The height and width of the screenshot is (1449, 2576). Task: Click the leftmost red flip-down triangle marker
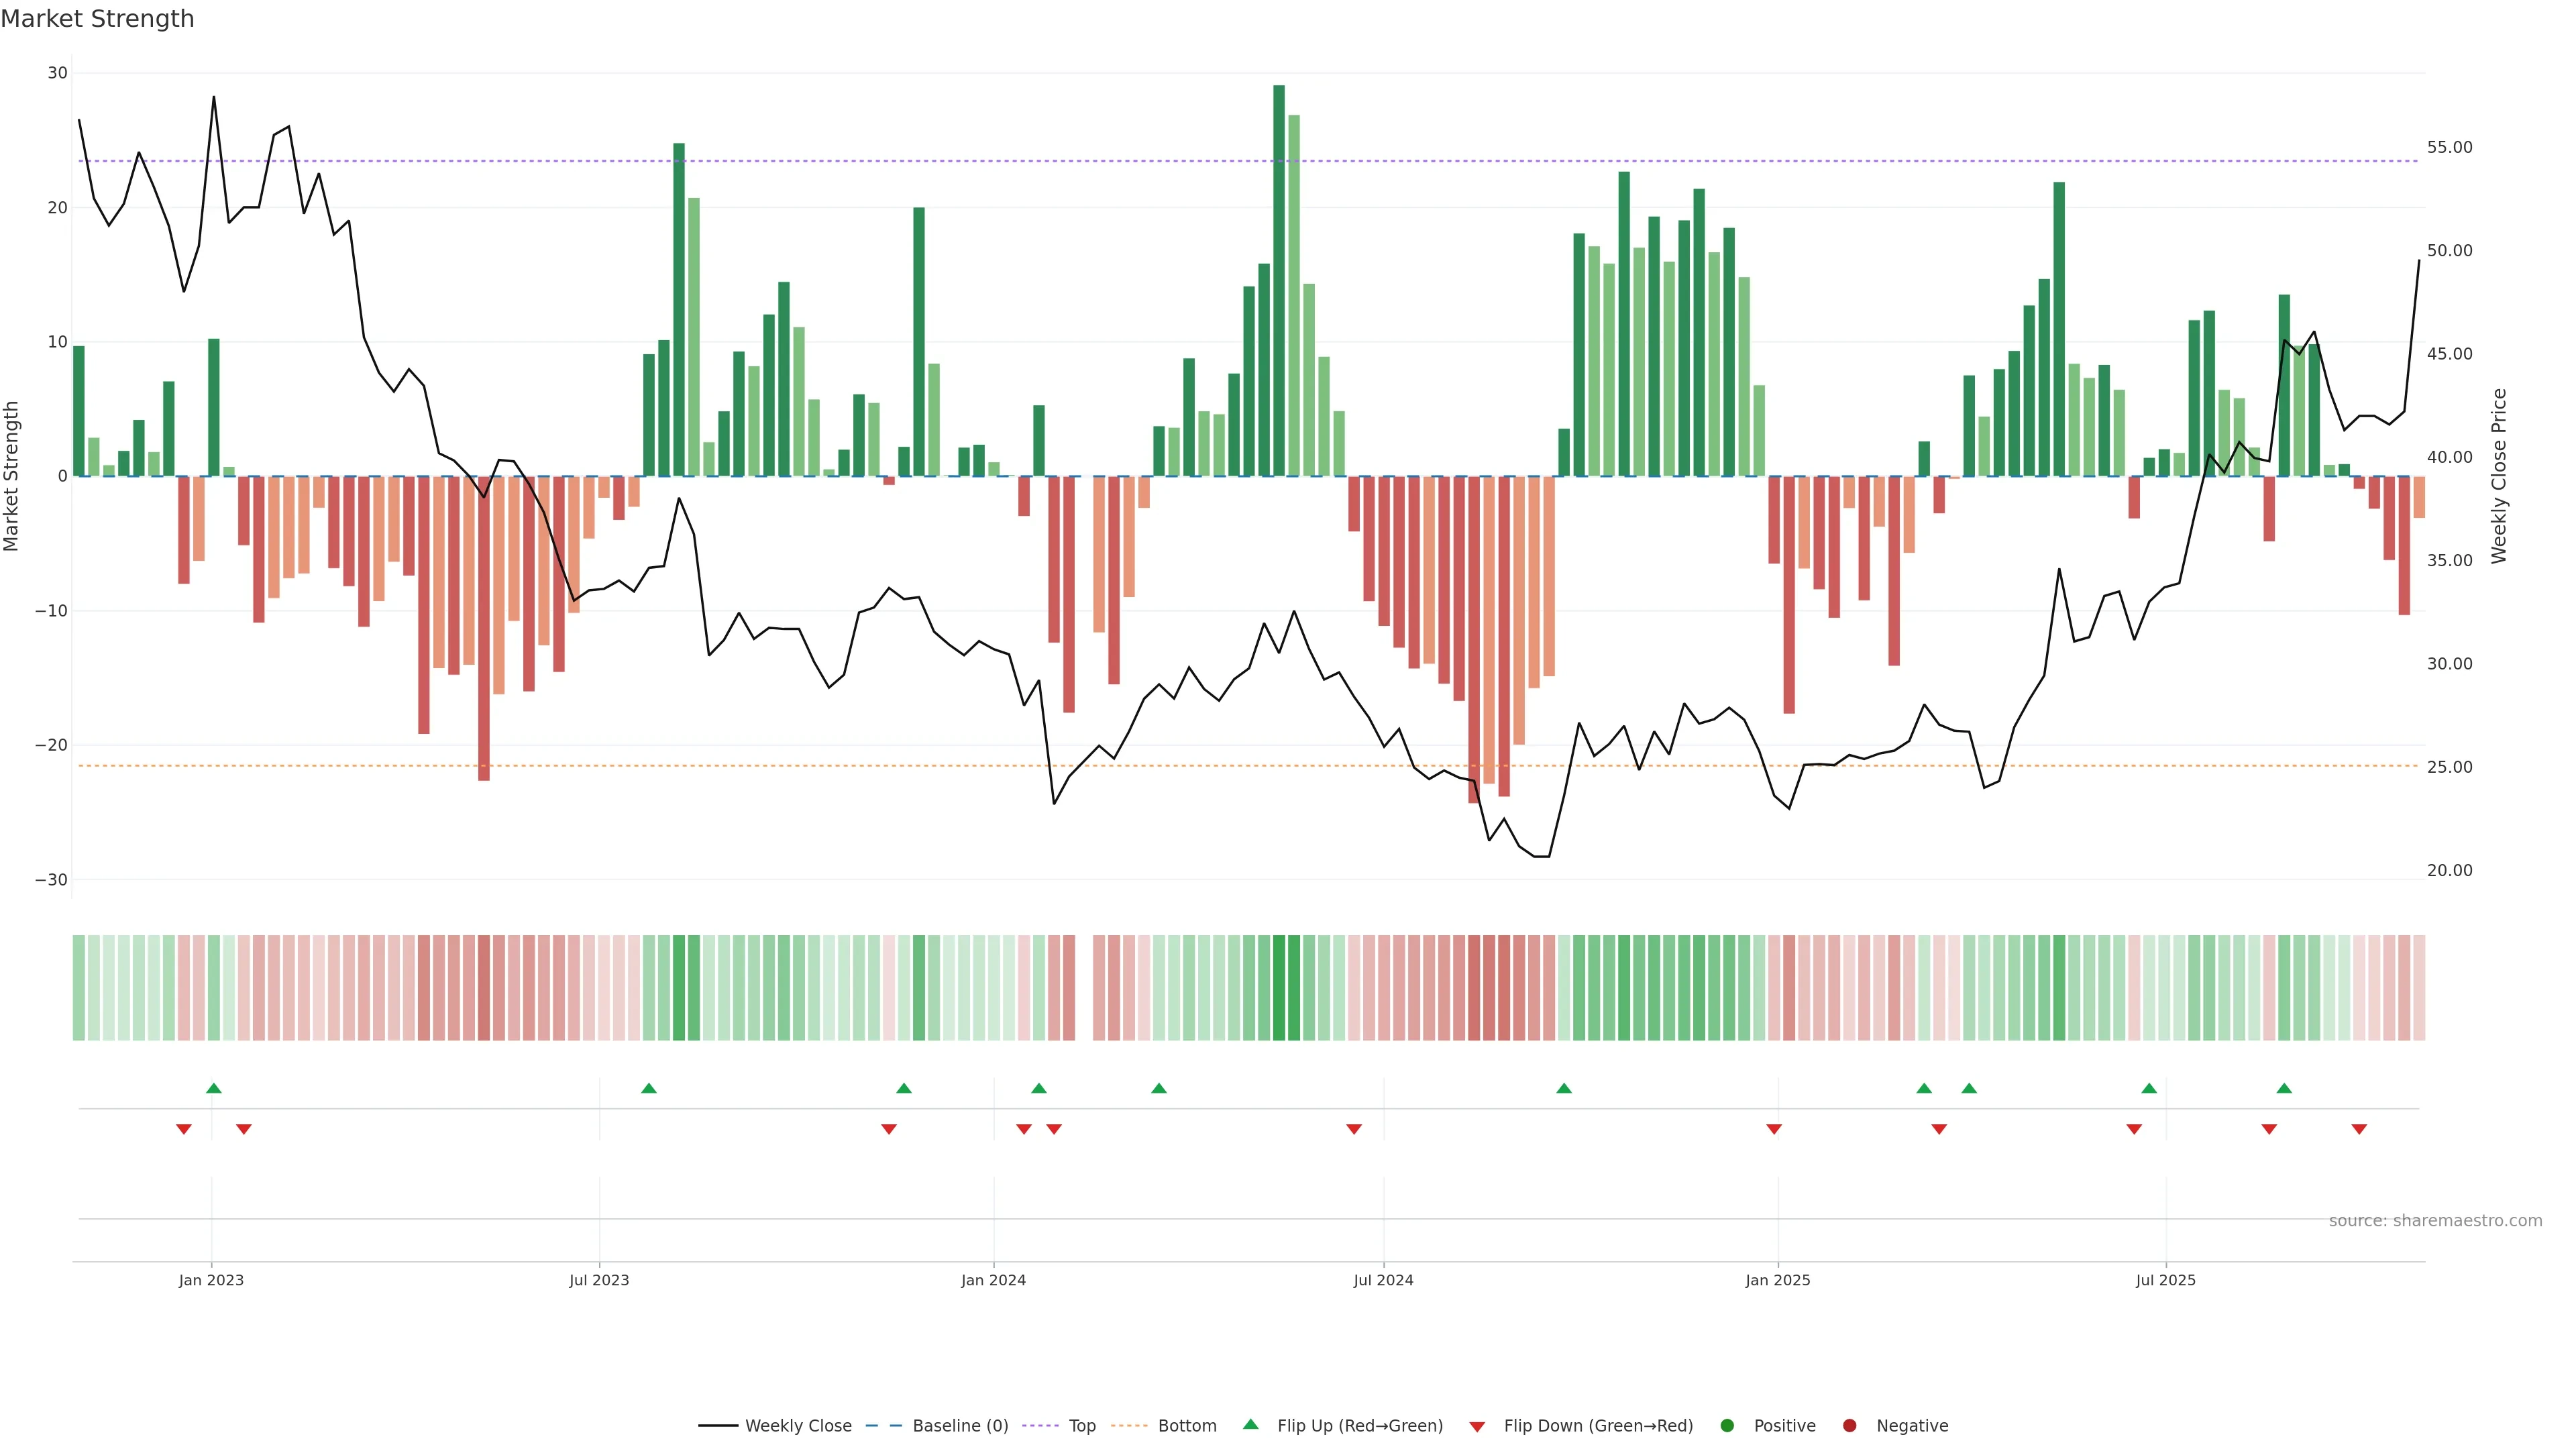pyautogui.click(x=184, y=1129)
